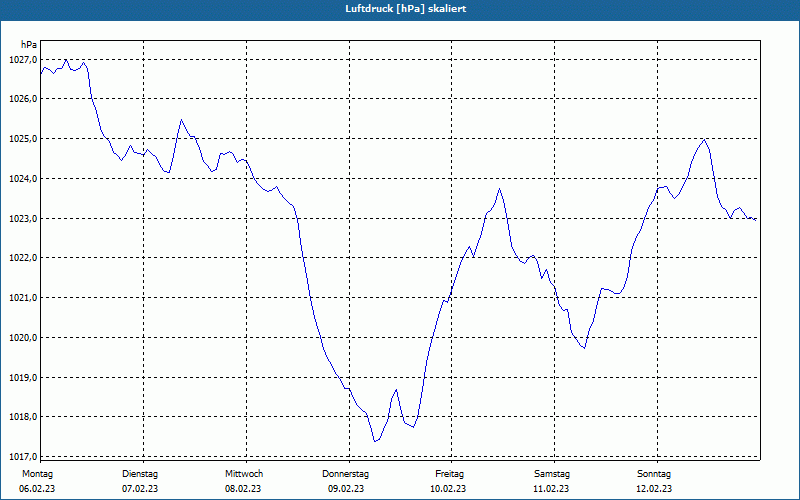This screenshot has width=800, height=500.
Task: Click the Dienstag day label
Action: point(140,474)
